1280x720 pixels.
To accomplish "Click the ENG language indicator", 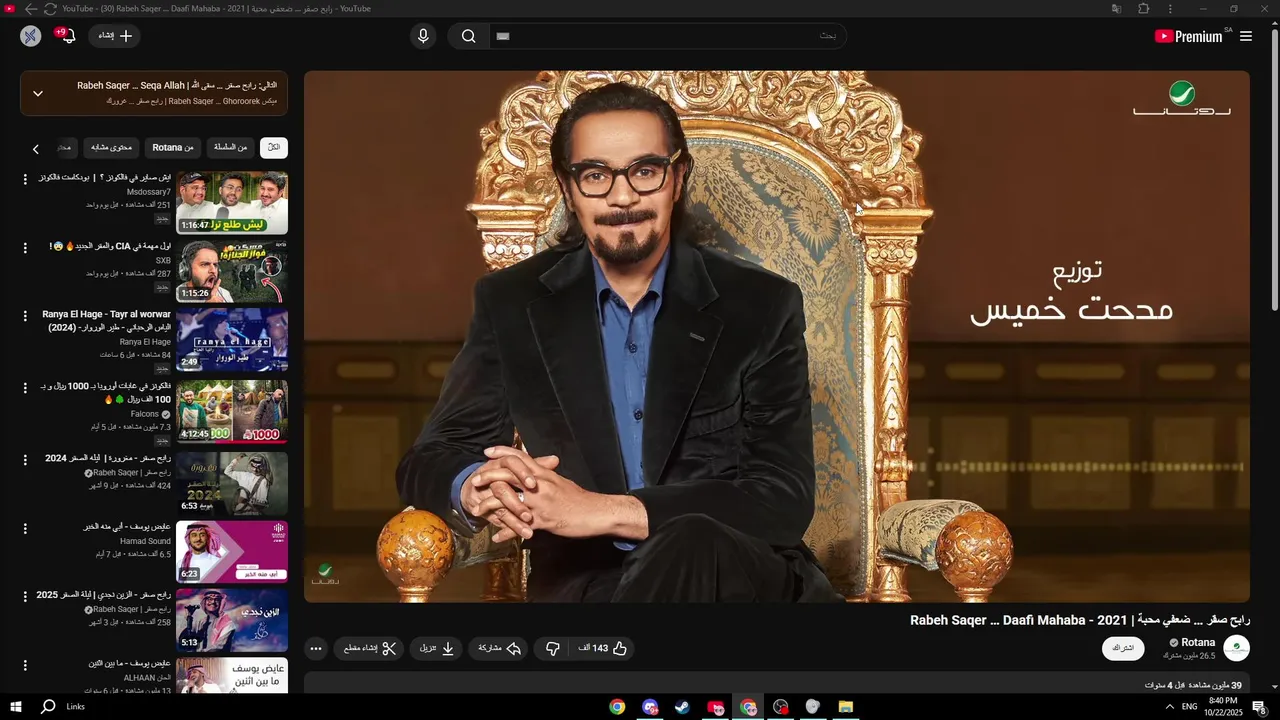I will click(1189, 707).
